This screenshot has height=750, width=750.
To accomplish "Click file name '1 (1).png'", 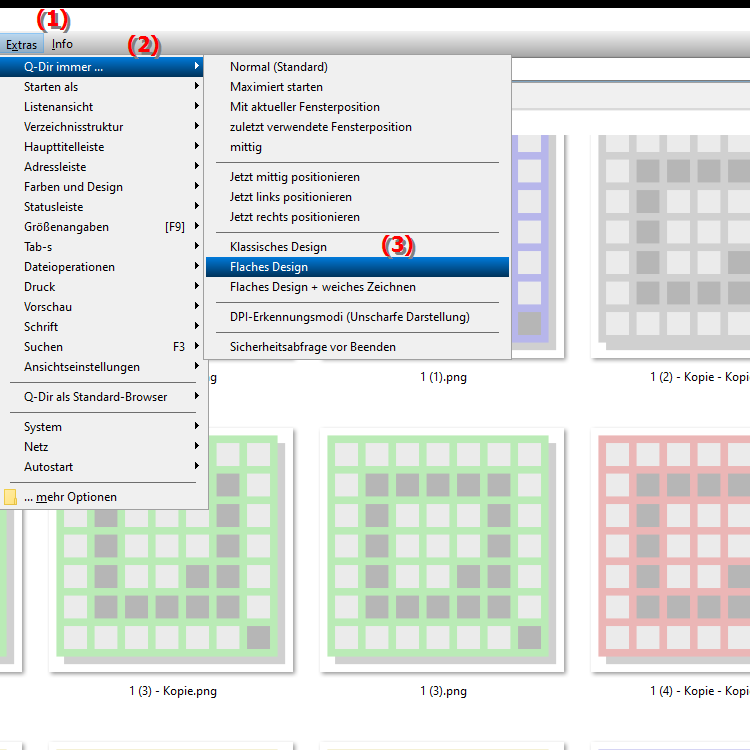I will (x=443, y=377).
